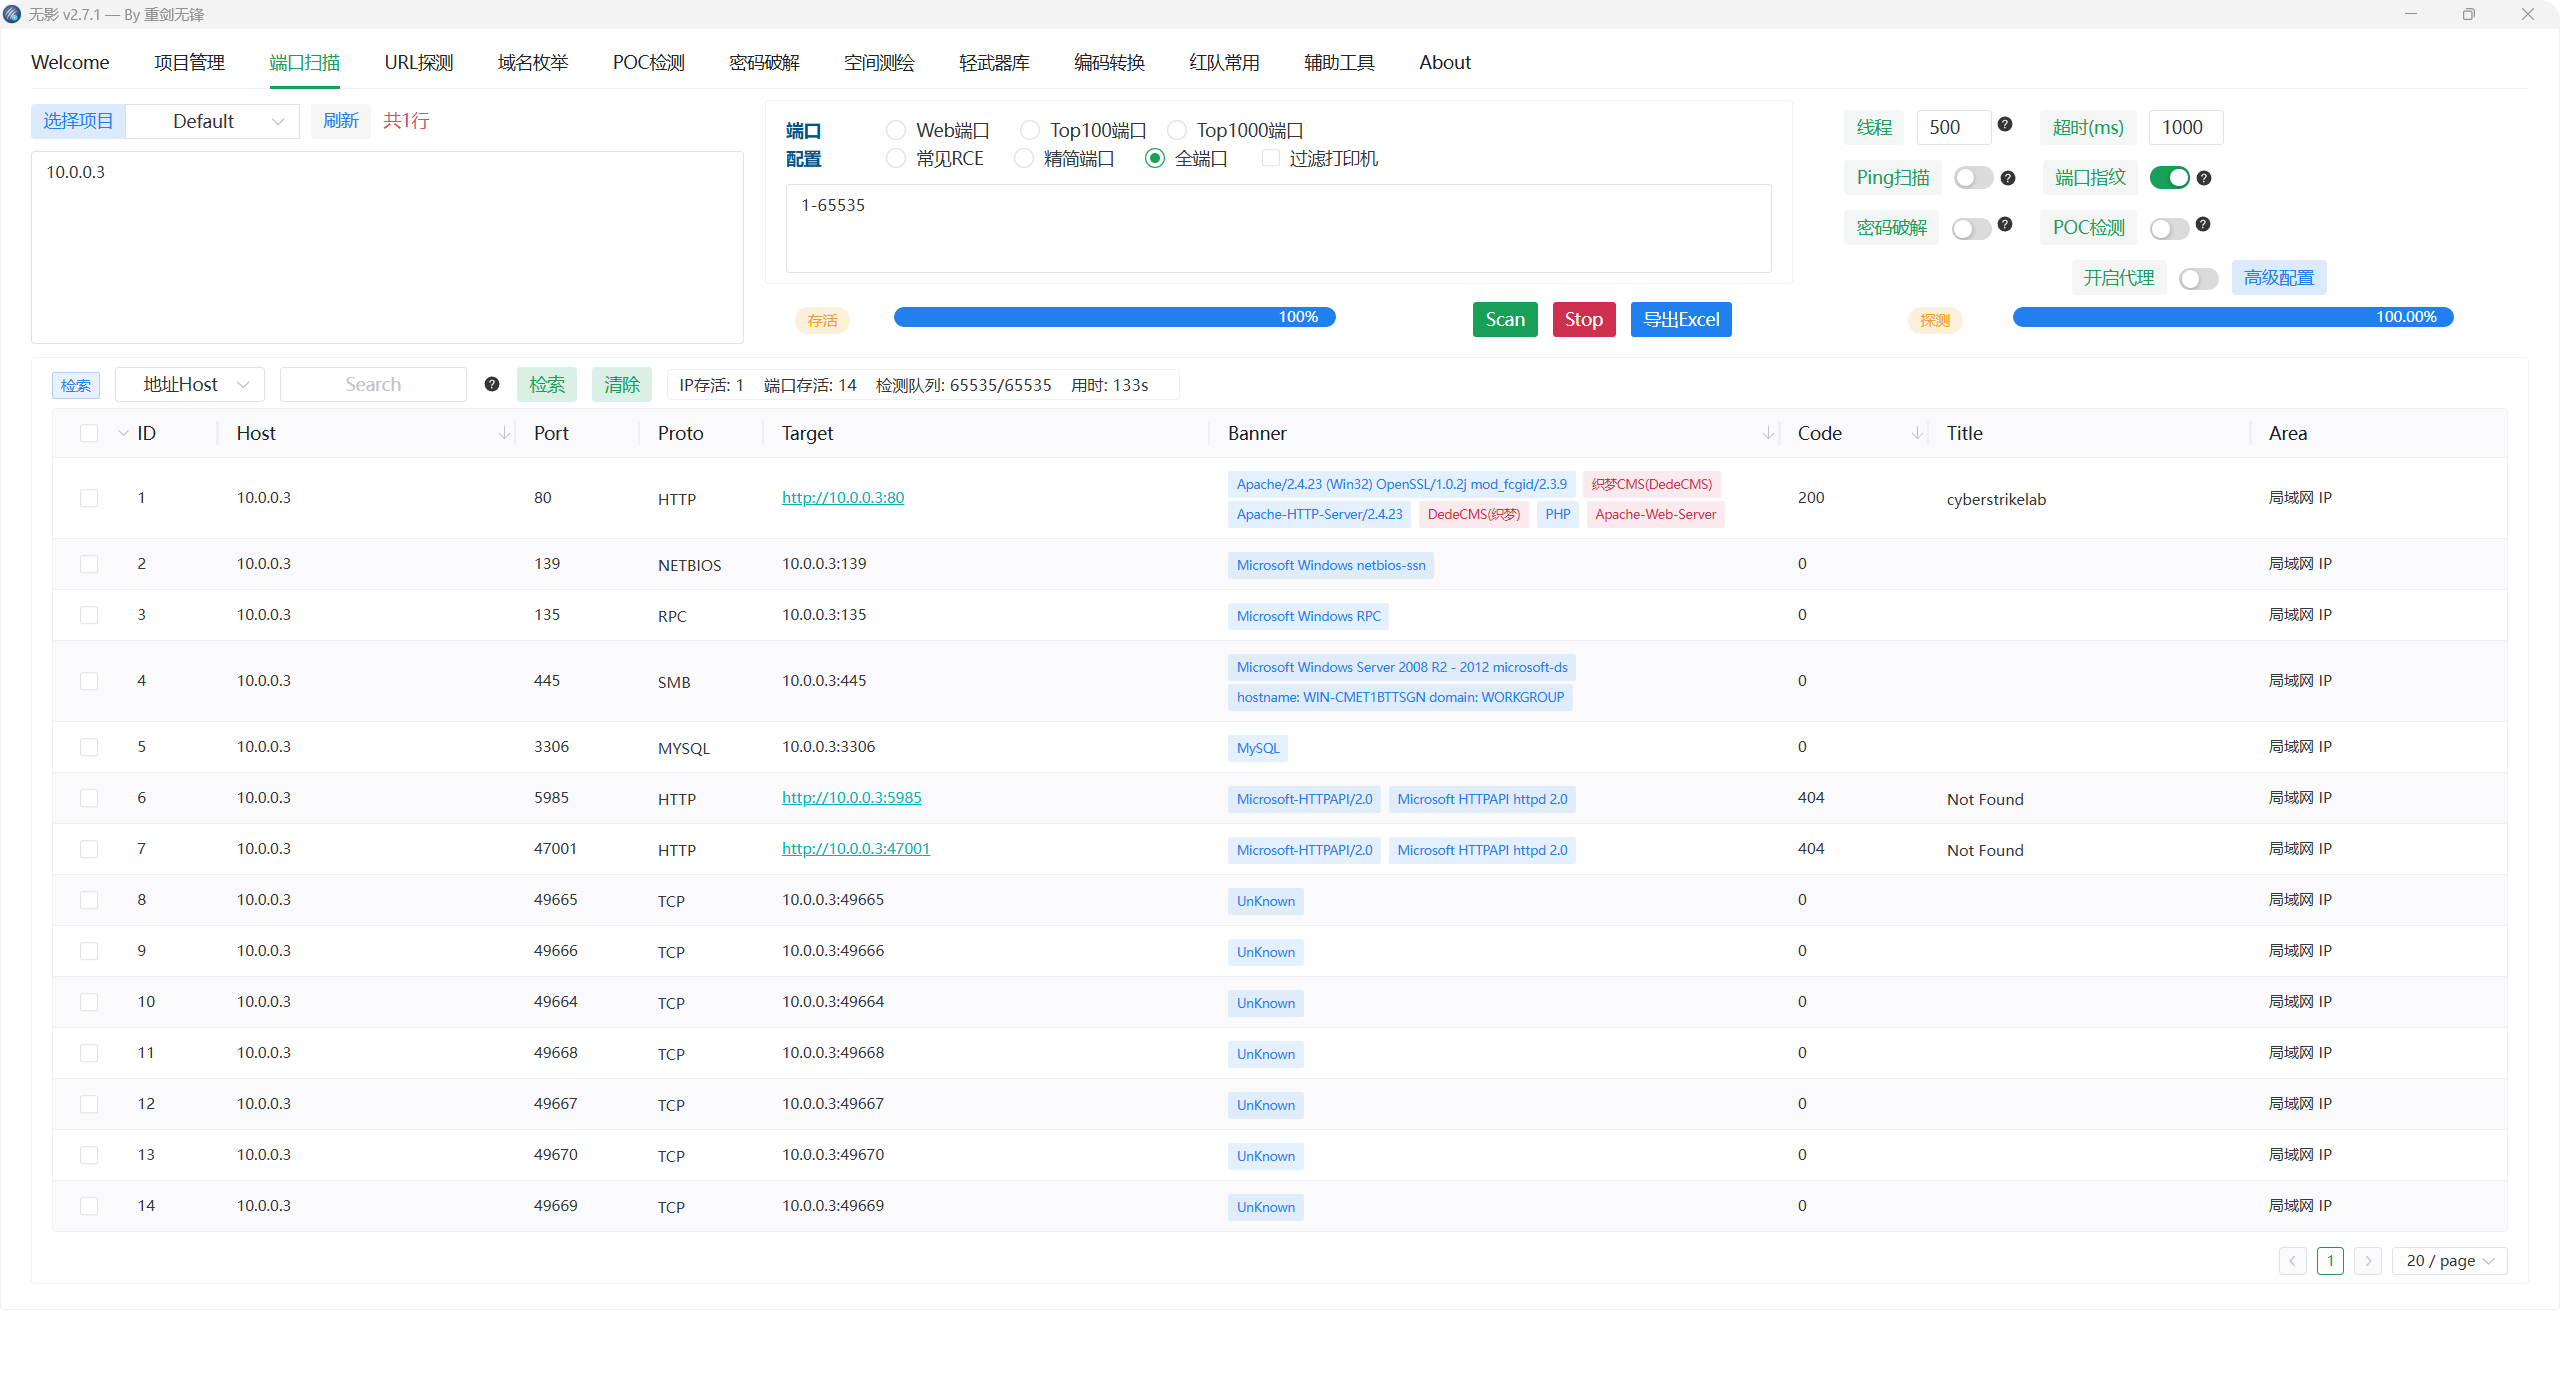This screenshot has height=1380, width=2560.
Task: Click help icon beside Search field
Action: (492, 384)
